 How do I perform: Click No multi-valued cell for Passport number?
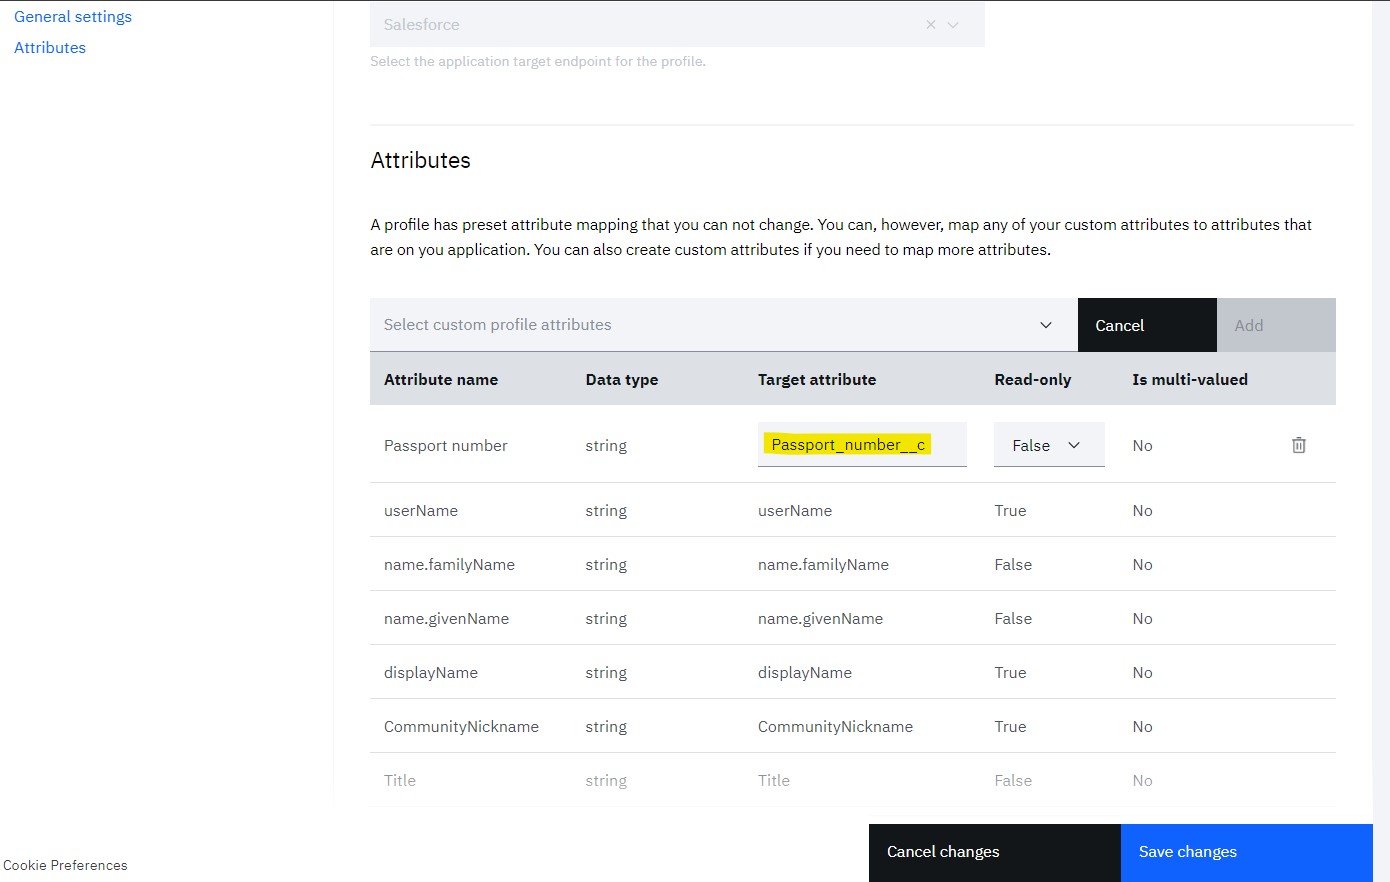pyautogui.click(x=1142, y=446)
